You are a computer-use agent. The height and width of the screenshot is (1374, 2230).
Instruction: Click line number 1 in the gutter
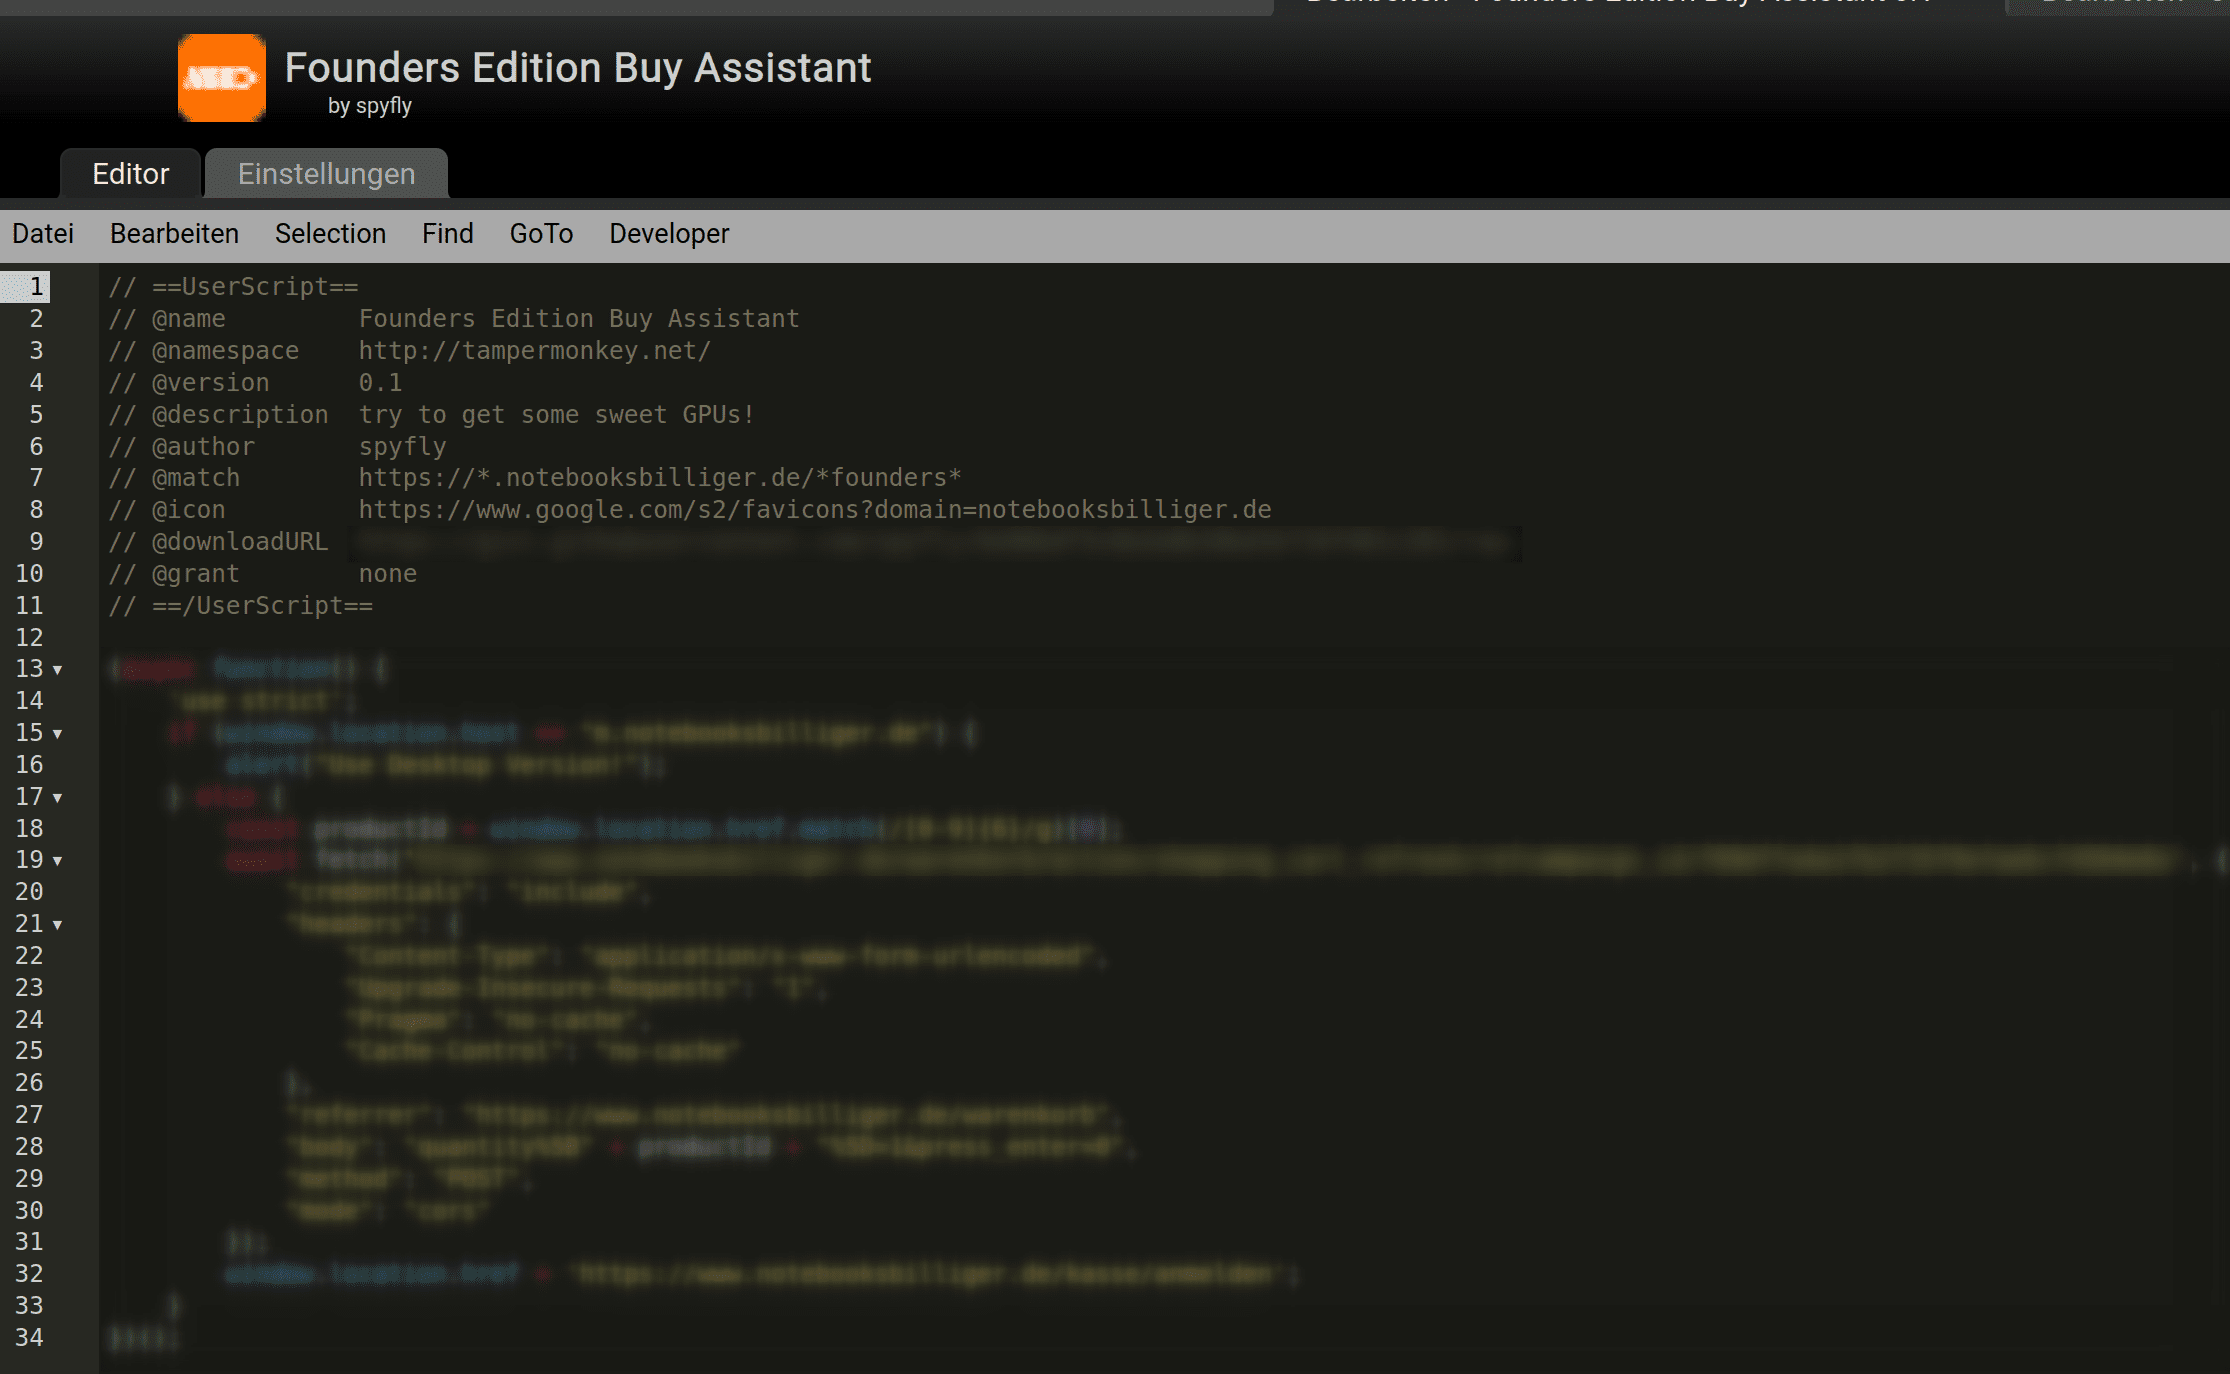click(36, 287)
